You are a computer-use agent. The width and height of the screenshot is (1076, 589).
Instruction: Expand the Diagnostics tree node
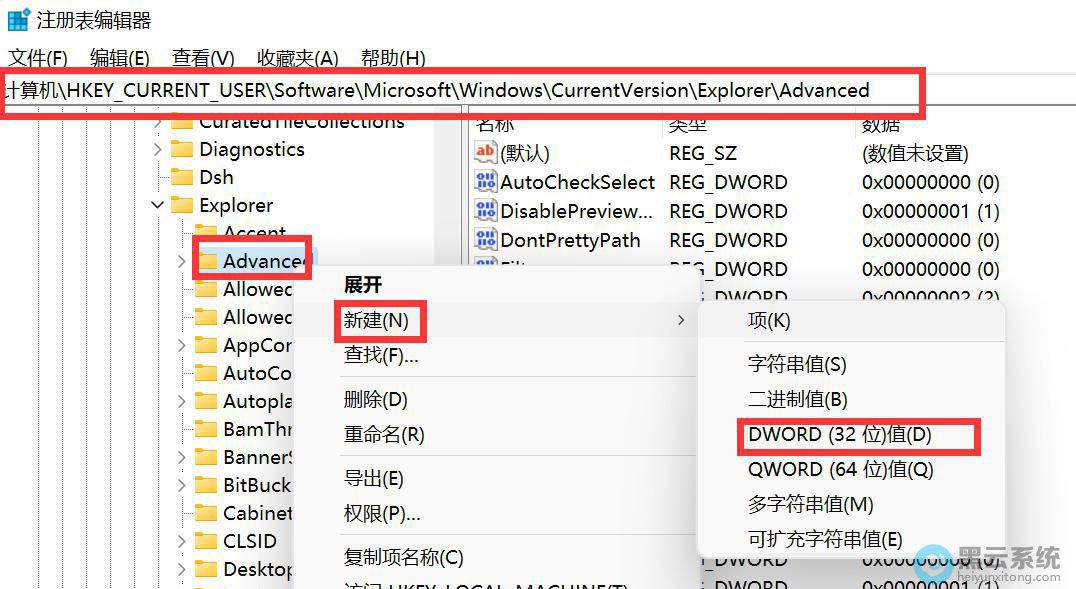(157, 149)
